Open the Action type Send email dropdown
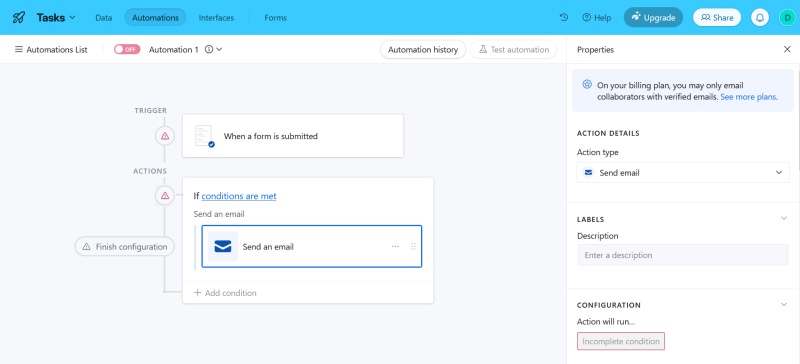The height and width of the screenshot is (364, 800). click(x=683, y=173)
